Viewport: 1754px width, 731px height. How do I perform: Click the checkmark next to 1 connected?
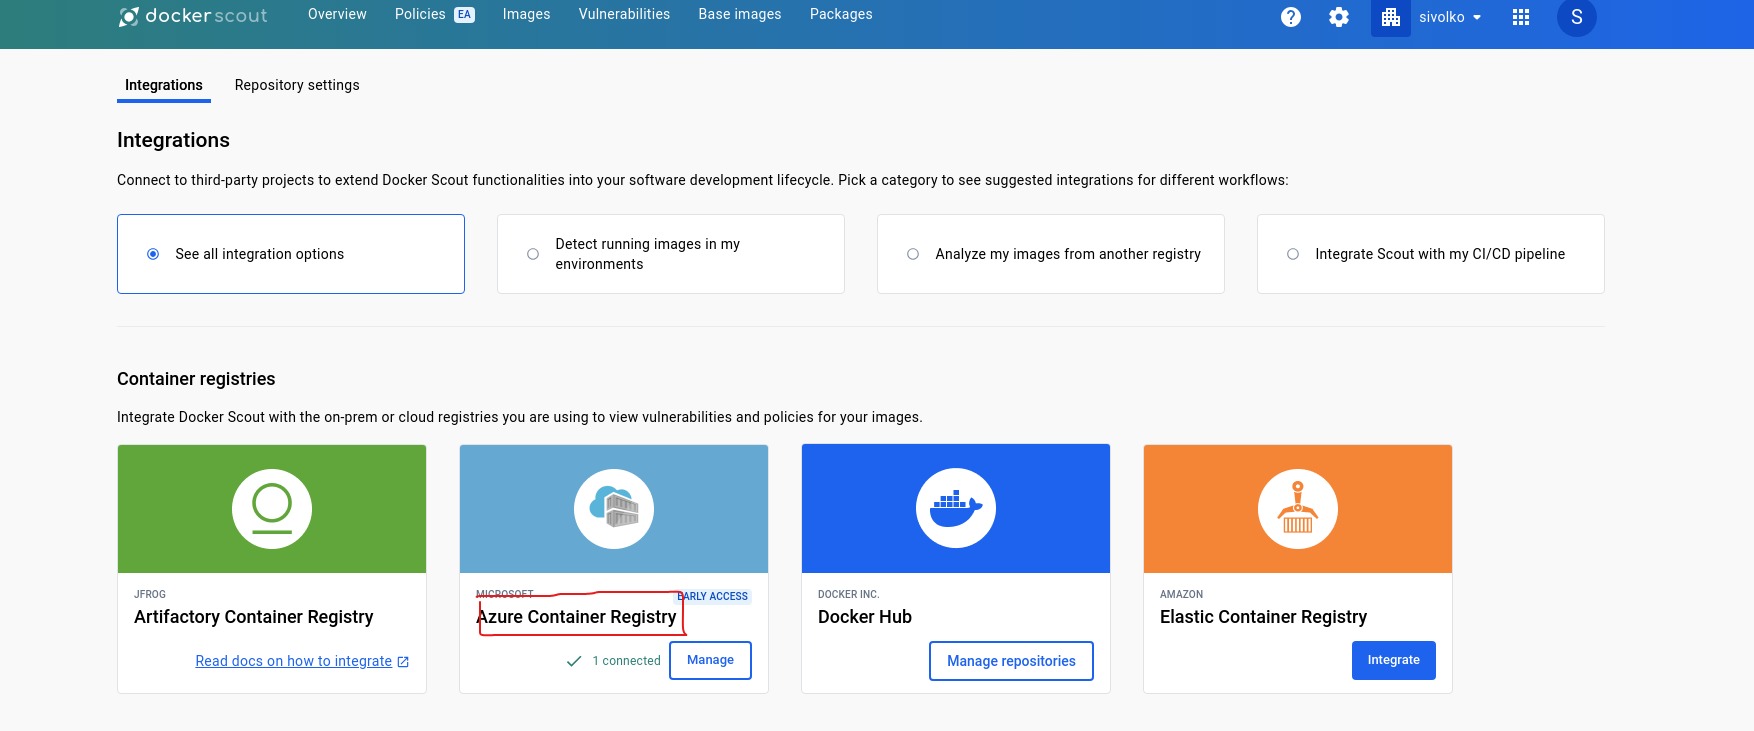coord(574,661)
